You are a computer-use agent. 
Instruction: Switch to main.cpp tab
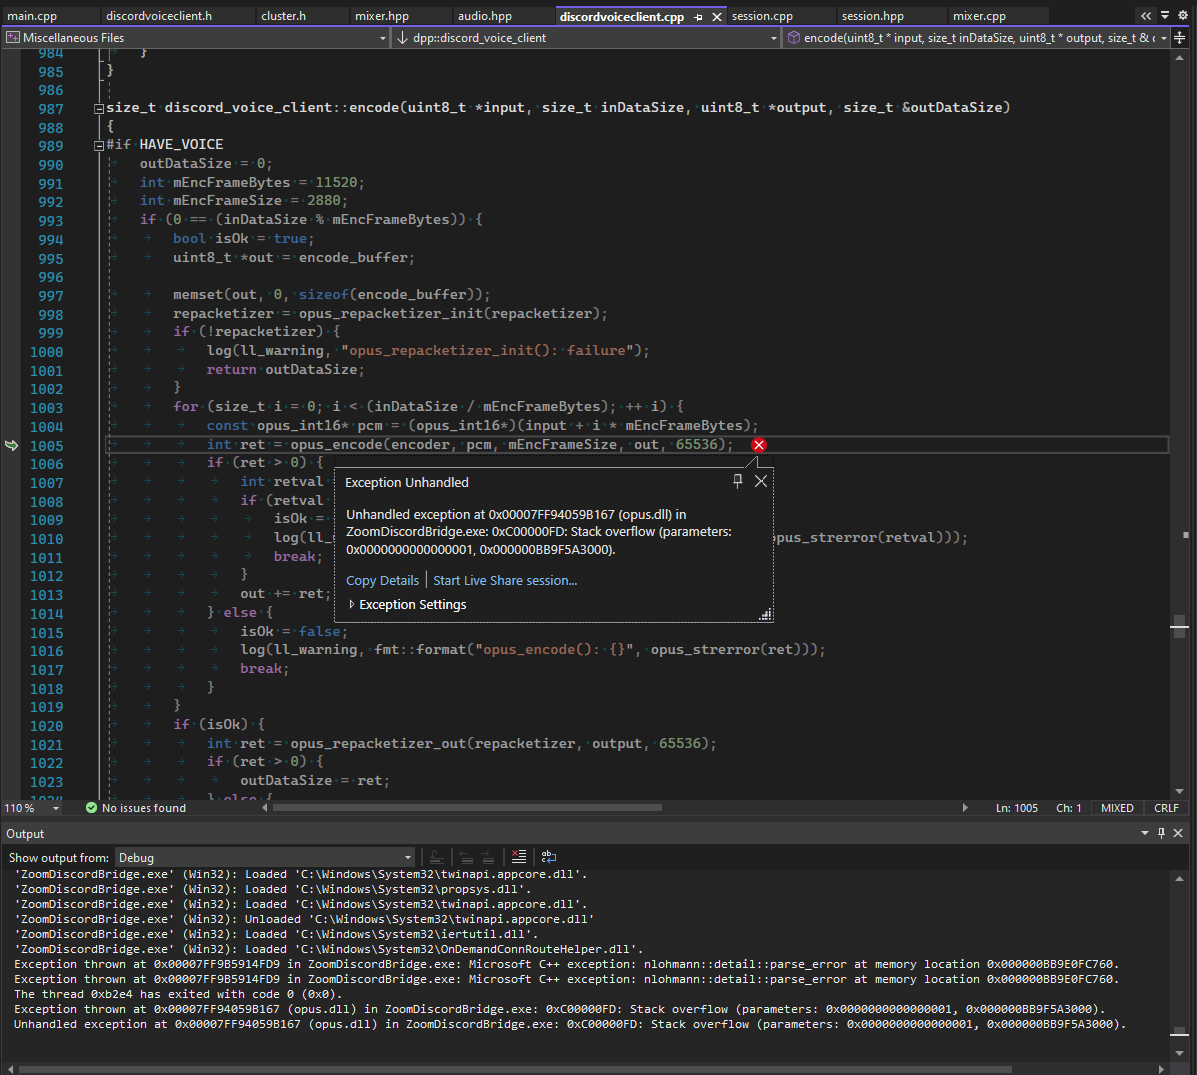coord(32,16)
